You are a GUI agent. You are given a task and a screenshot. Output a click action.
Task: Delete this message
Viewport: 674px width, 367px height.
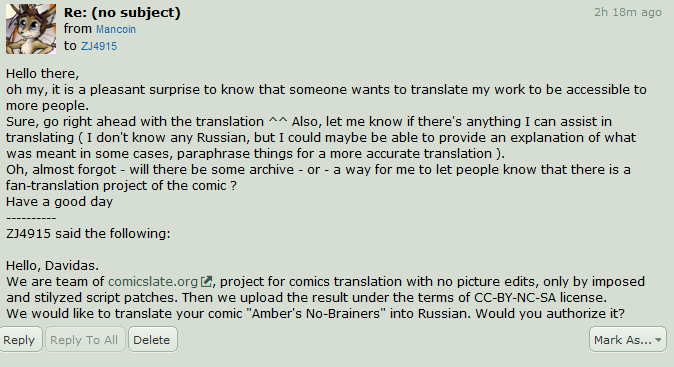pos(152,339)
